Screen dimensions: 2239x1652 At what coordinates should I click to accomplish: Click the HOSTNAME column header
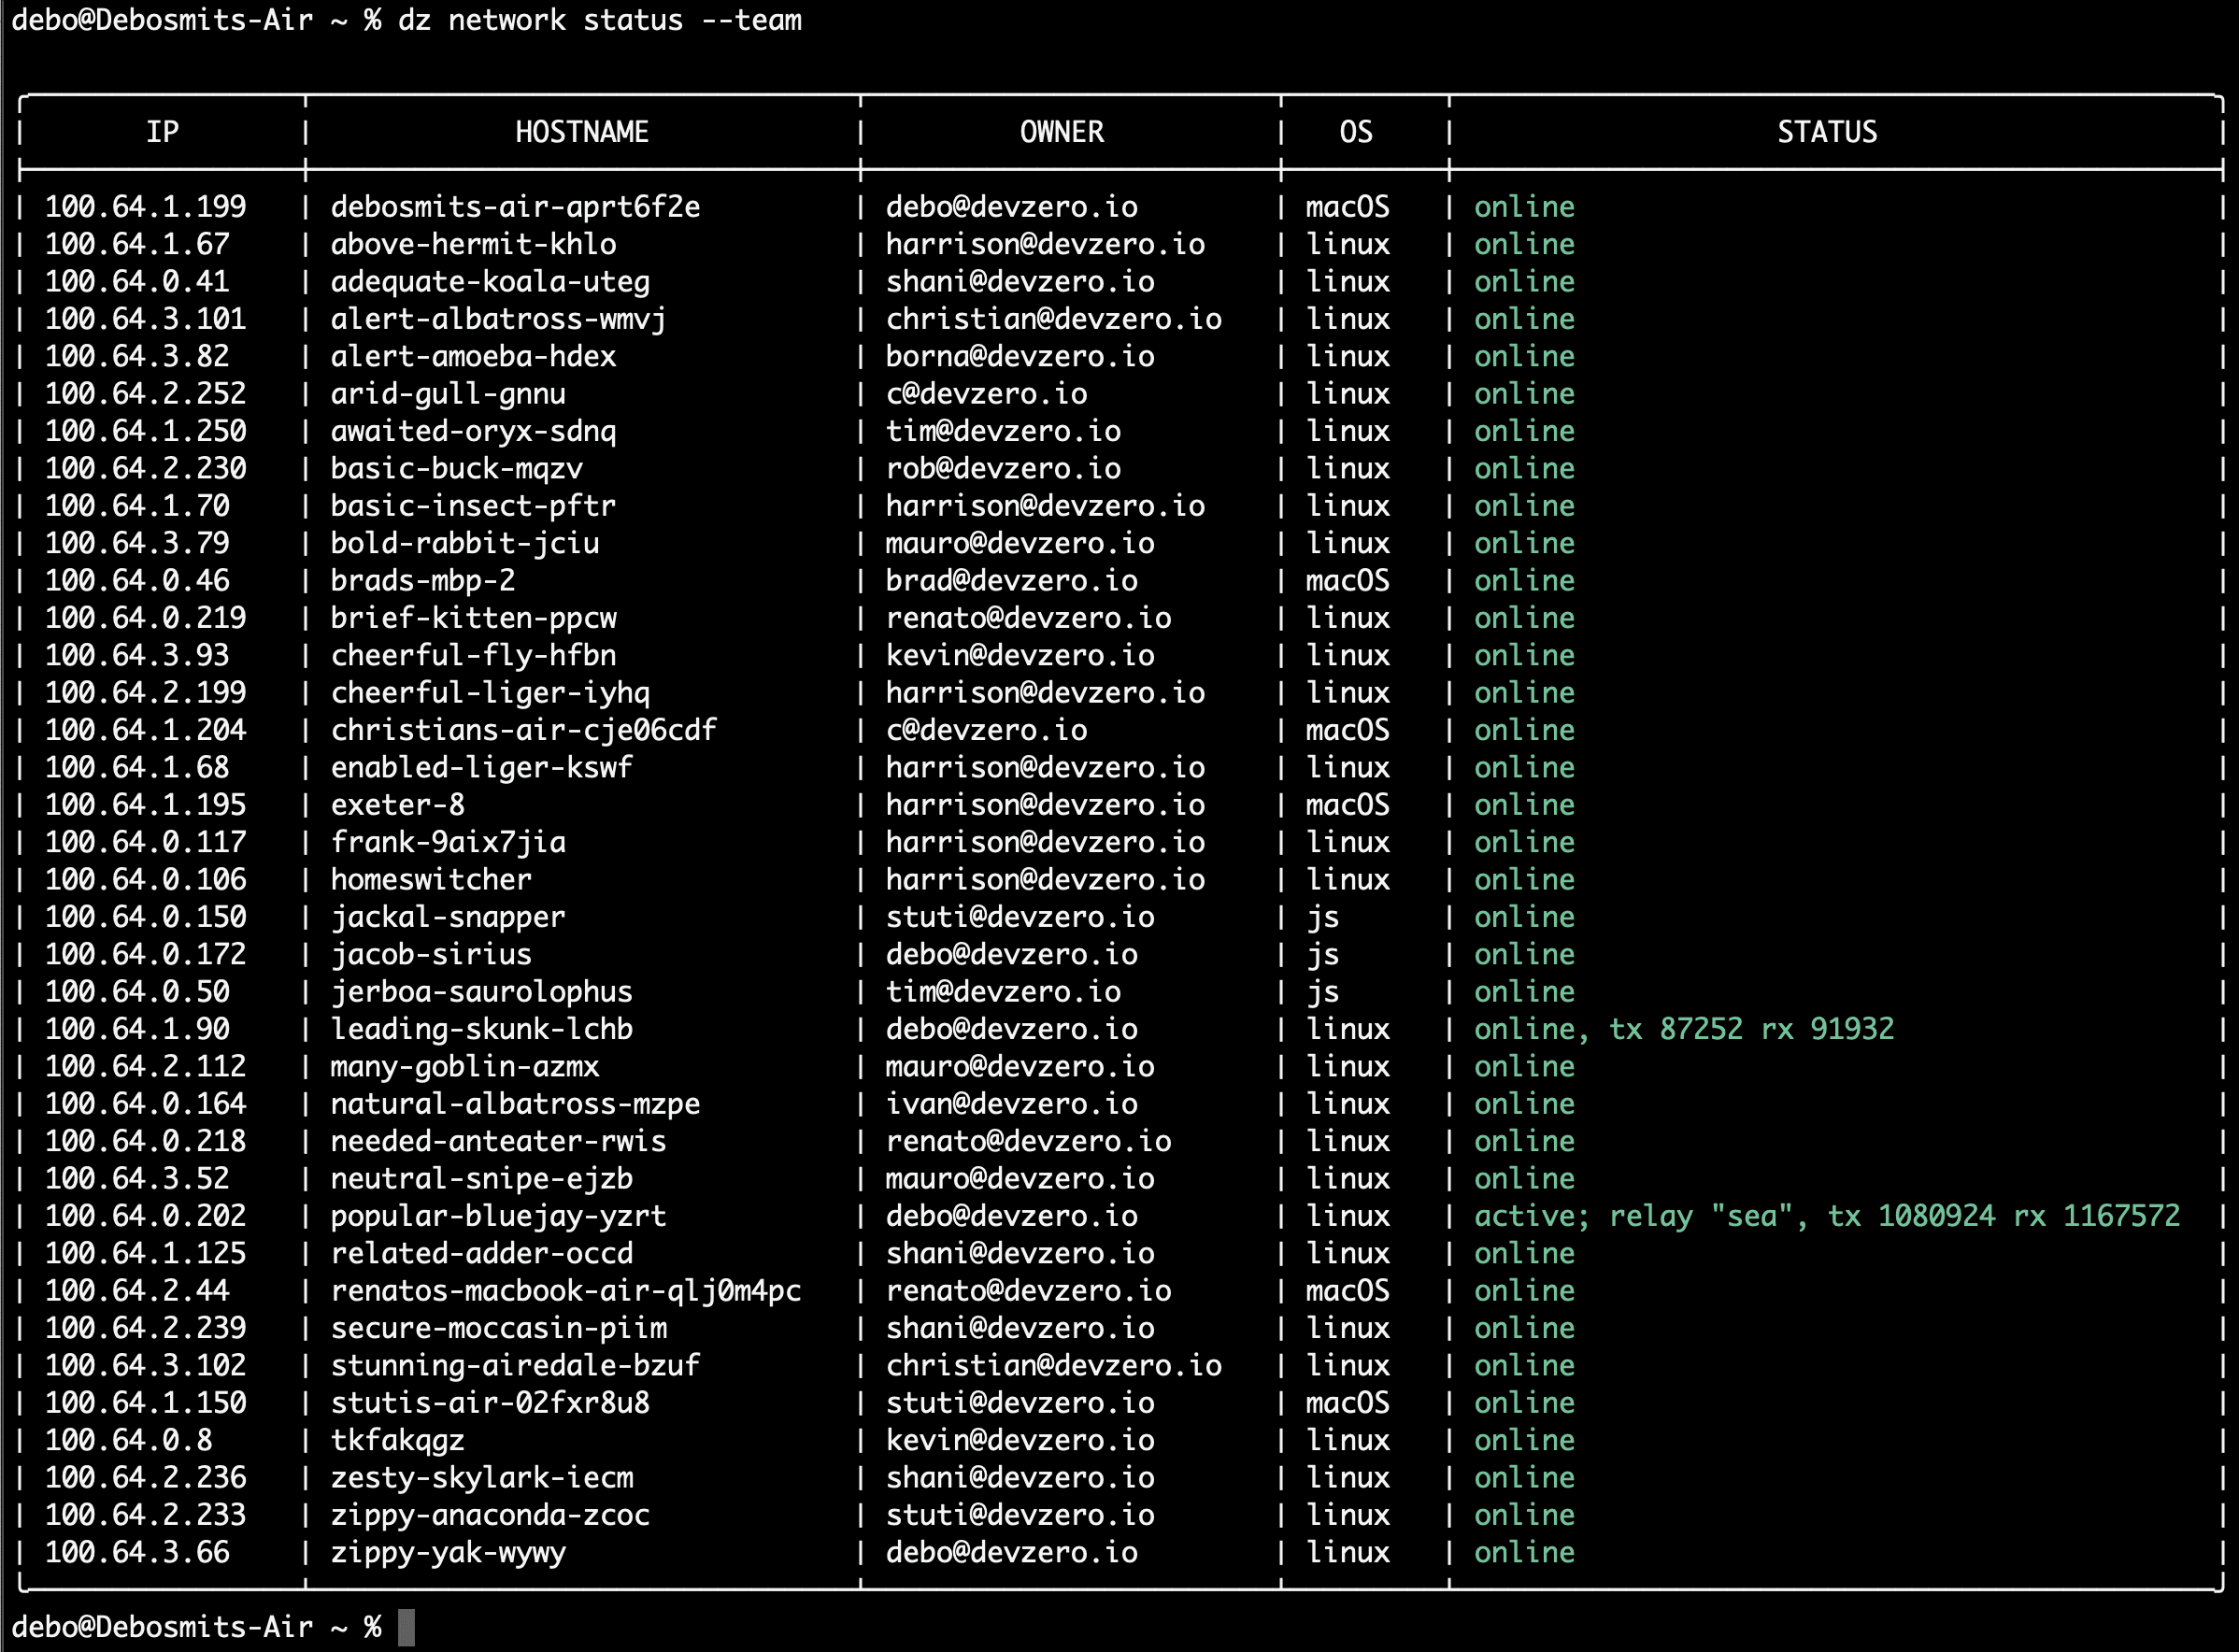[582, 132]
